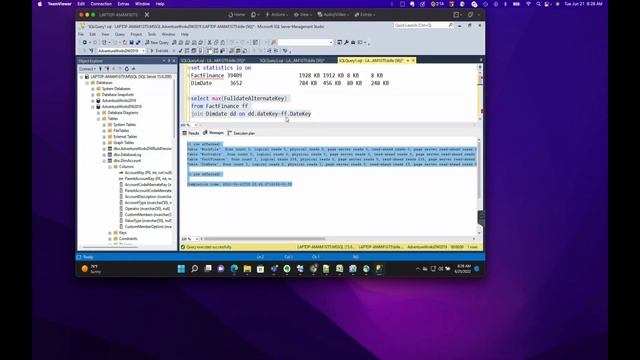Image resolution: width=640 pixels, height=360 pixels.
Task: Open the TeamViewer Actions menu
Action: pos(276,15)
